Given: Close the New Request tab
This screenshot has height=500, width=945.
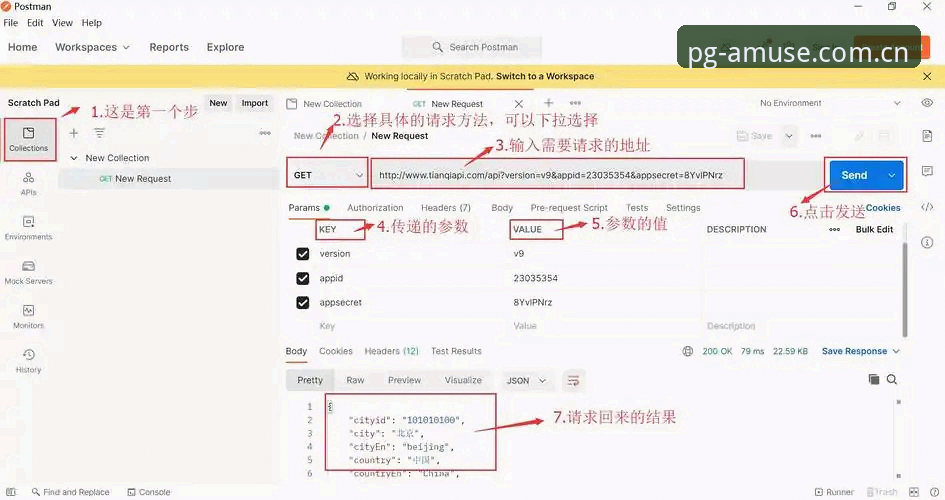Looking at the screenshot, I should (x=519, y=104).
